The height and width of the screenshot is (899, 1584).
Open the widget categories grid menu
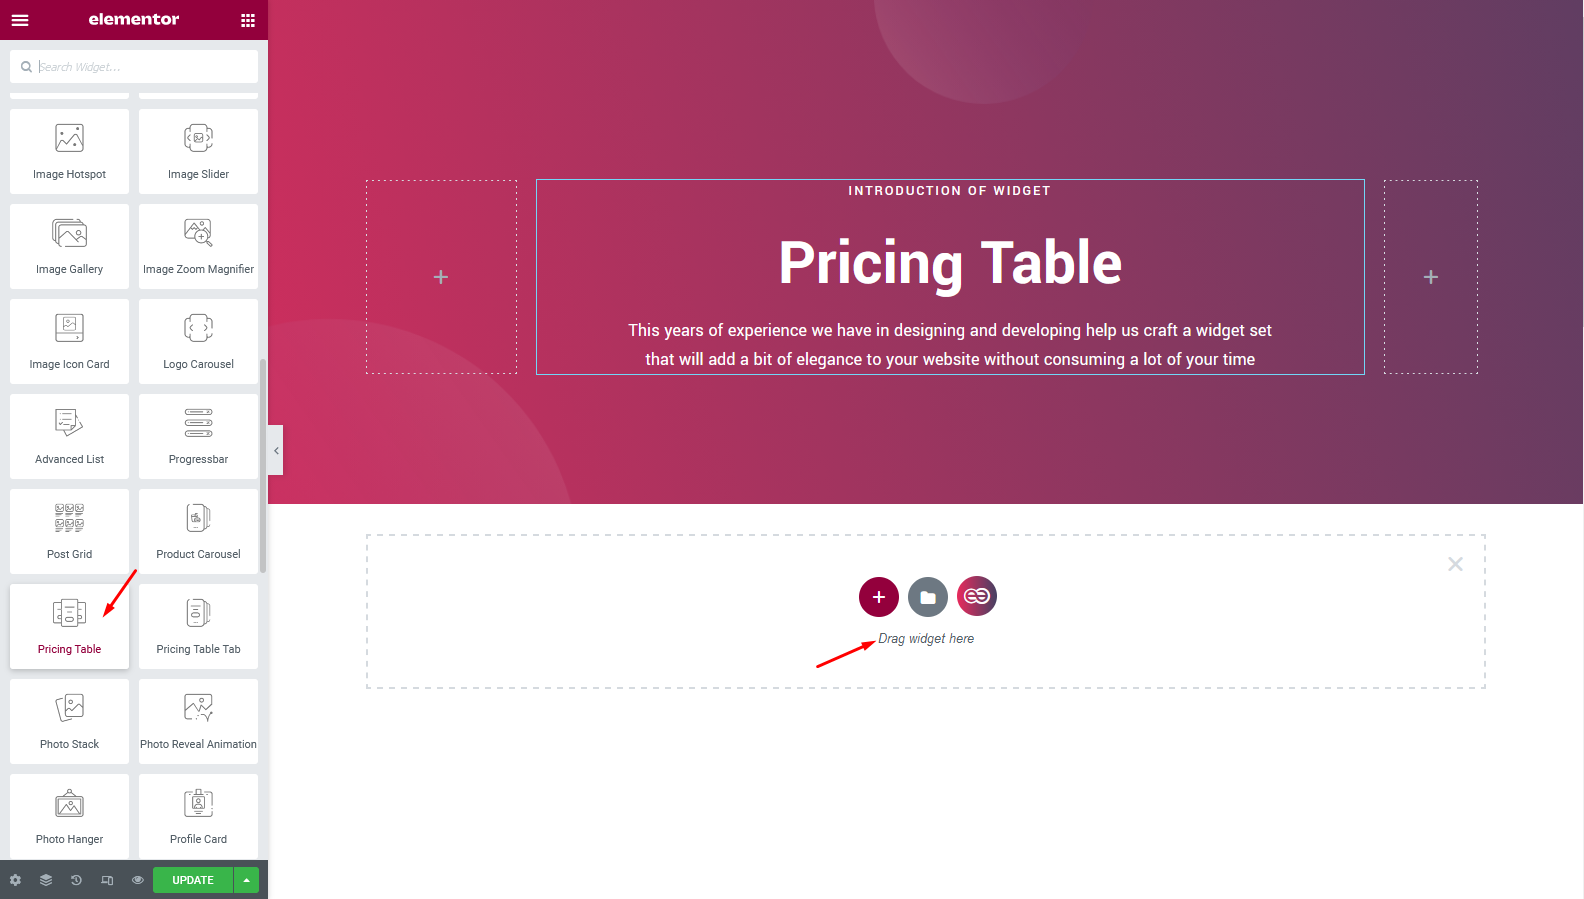[247, 20]
